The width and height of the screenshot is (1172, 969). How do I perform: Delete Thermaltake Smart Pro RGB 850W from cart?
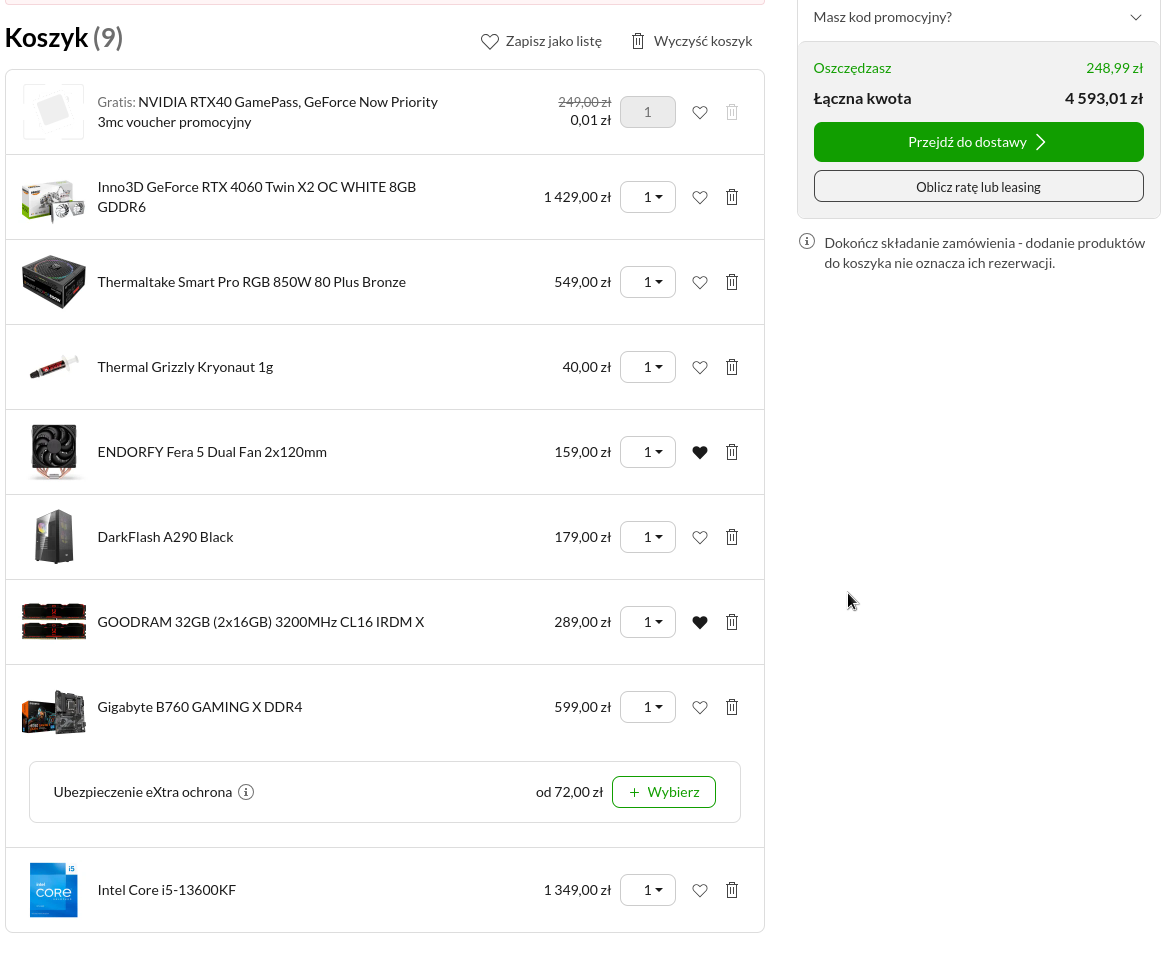coord(732,282)
